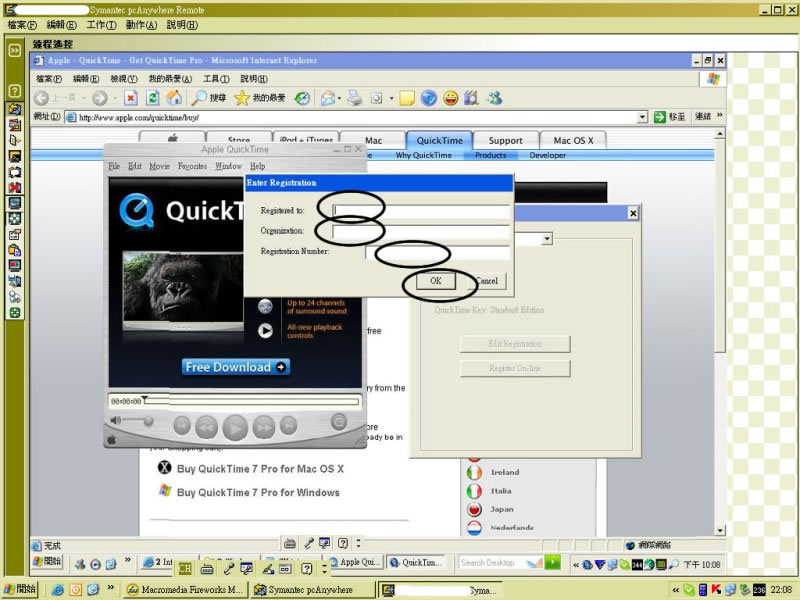Click the orange play icon beside All-new playback controls
The width and height of the screenshot is (800, 600).
(265, 331)
